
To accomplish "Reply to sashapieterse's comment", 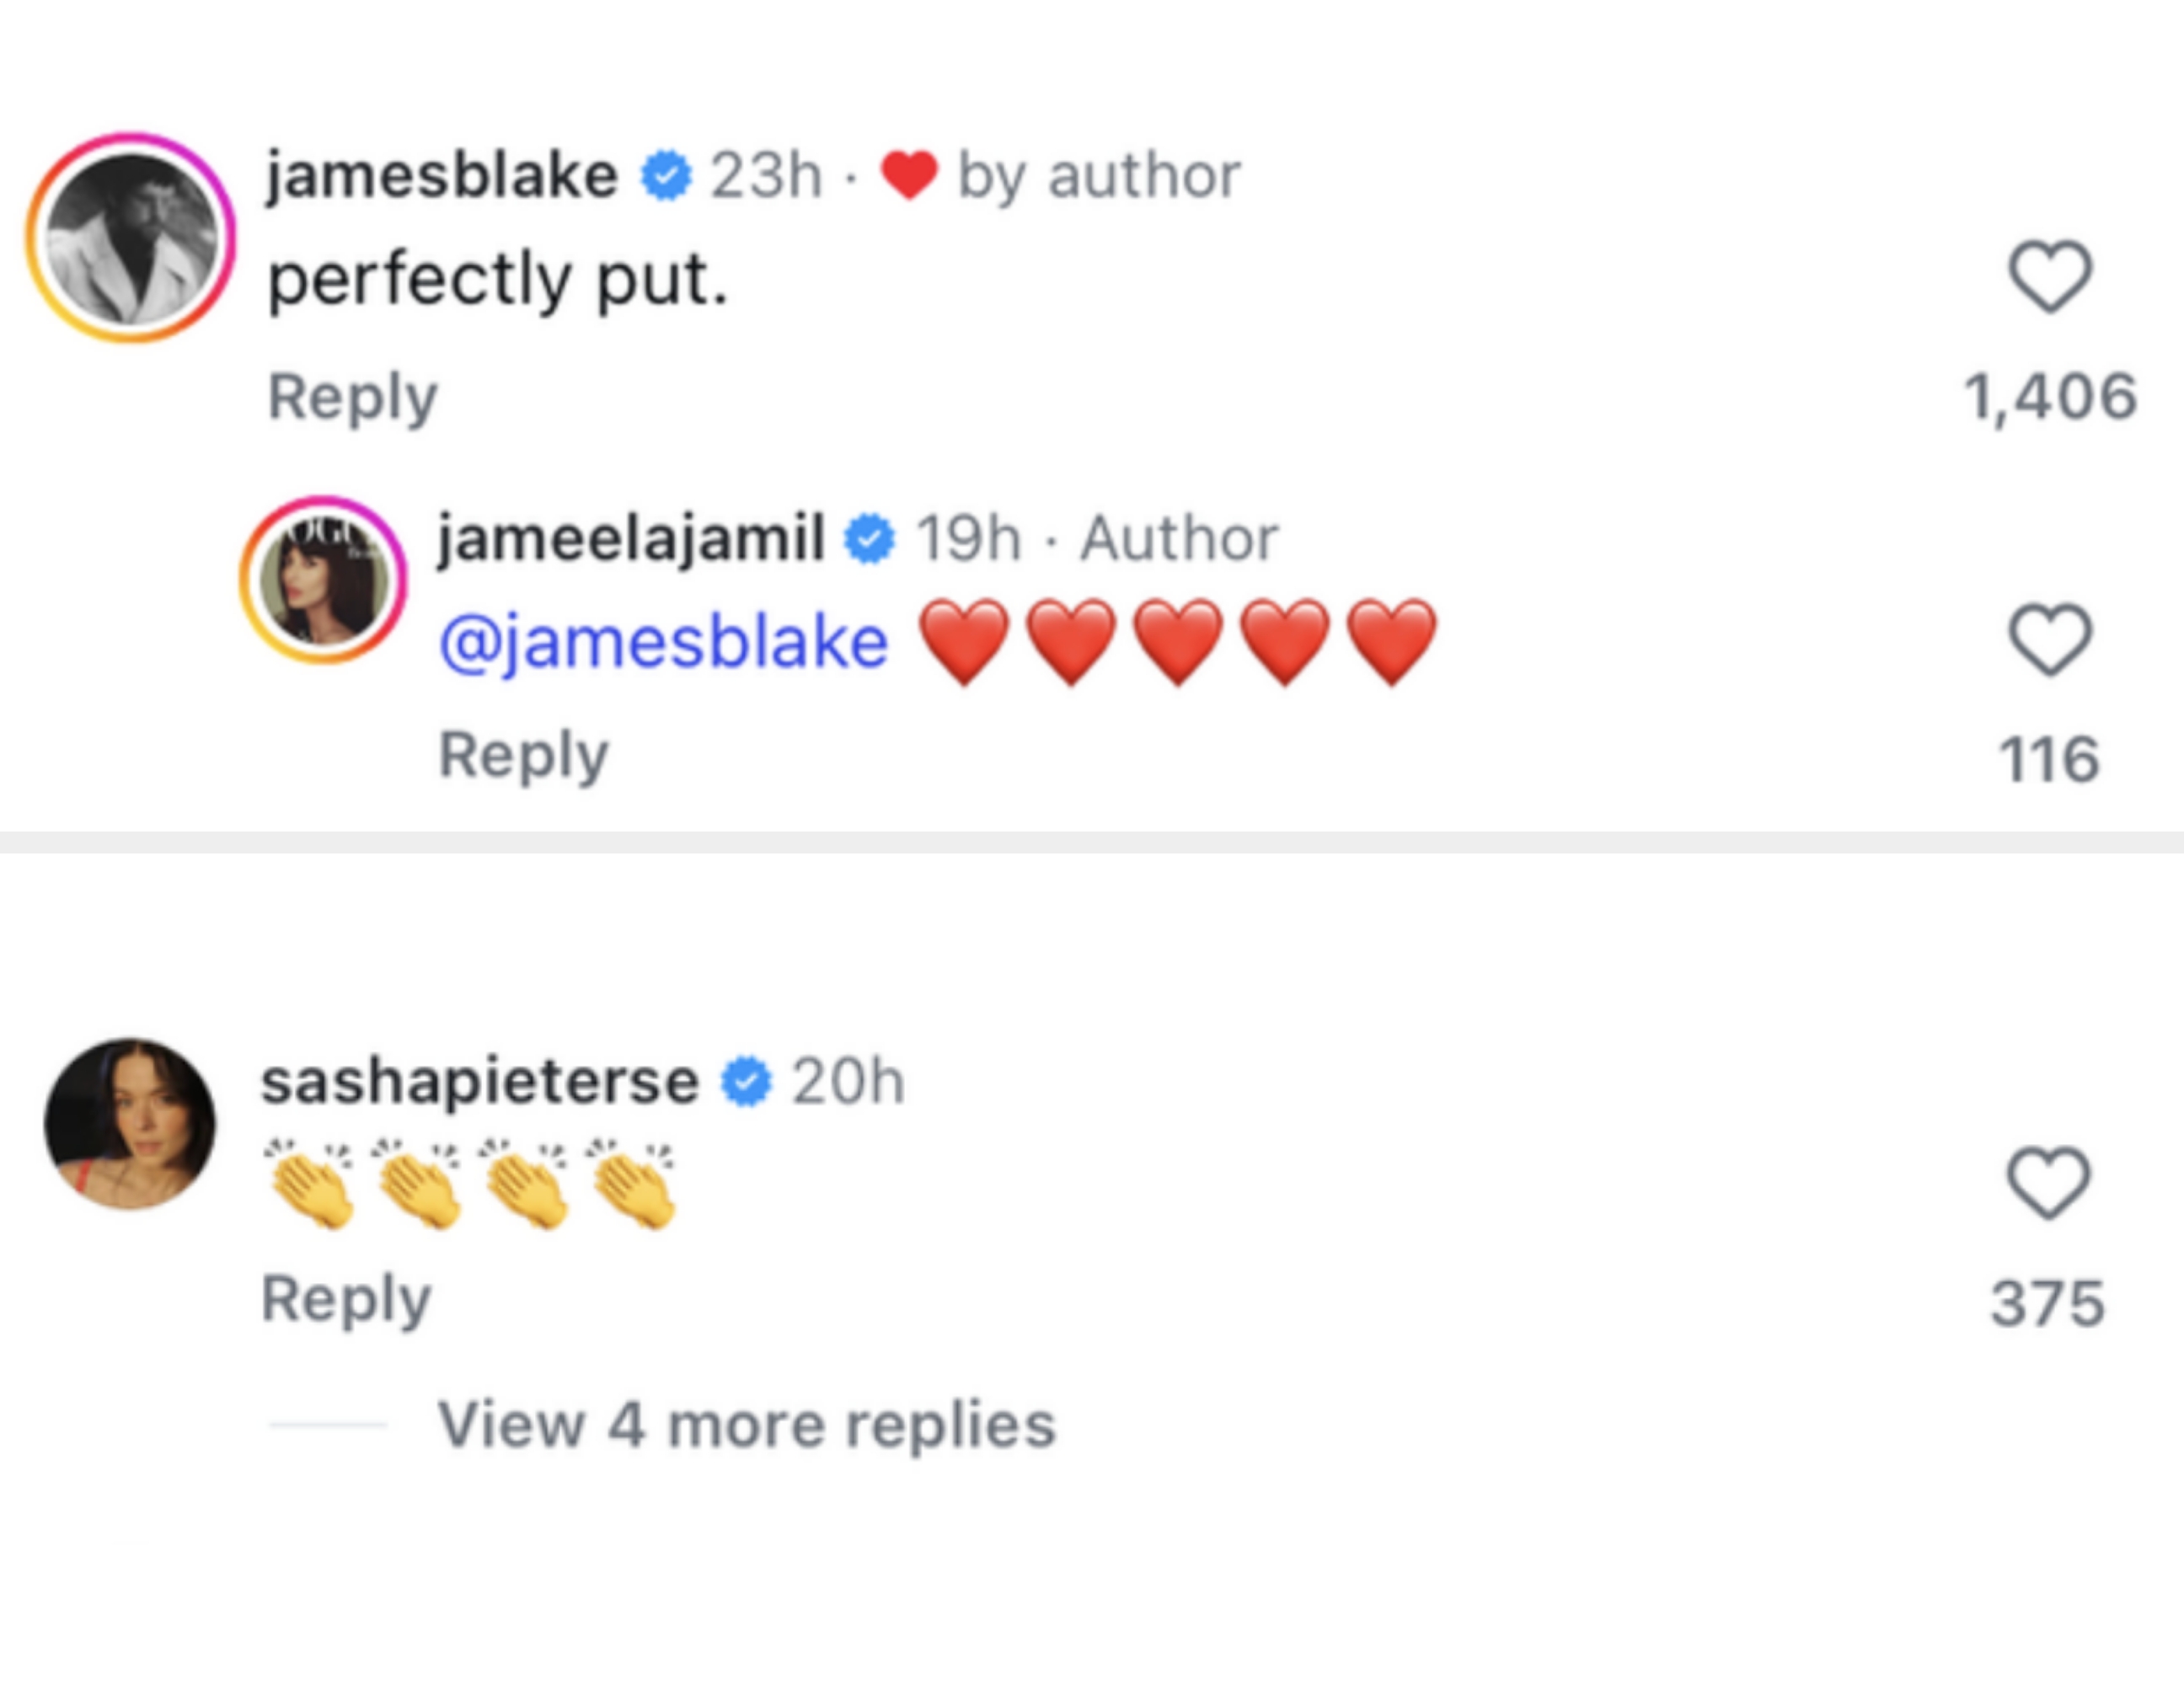I will point(346,1299).
